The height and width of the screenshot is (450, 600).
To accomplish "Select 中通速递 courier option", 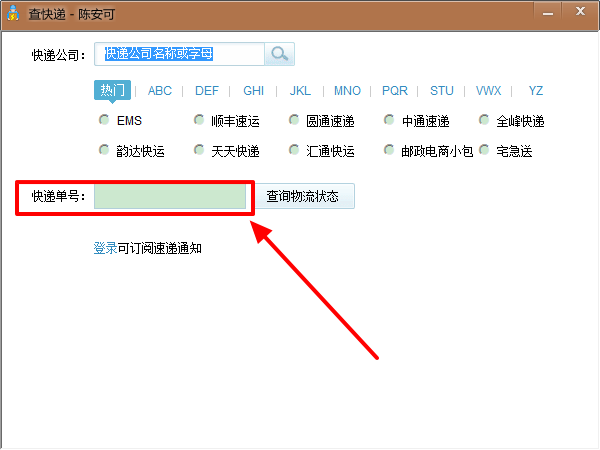I will [x=389, y=120].
